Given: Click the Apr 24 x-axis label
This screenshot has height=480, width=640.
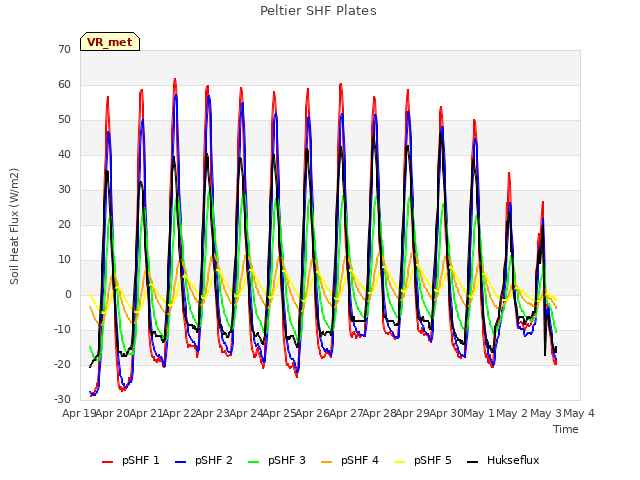Looking at the screenshot, I should click(246, 413).
